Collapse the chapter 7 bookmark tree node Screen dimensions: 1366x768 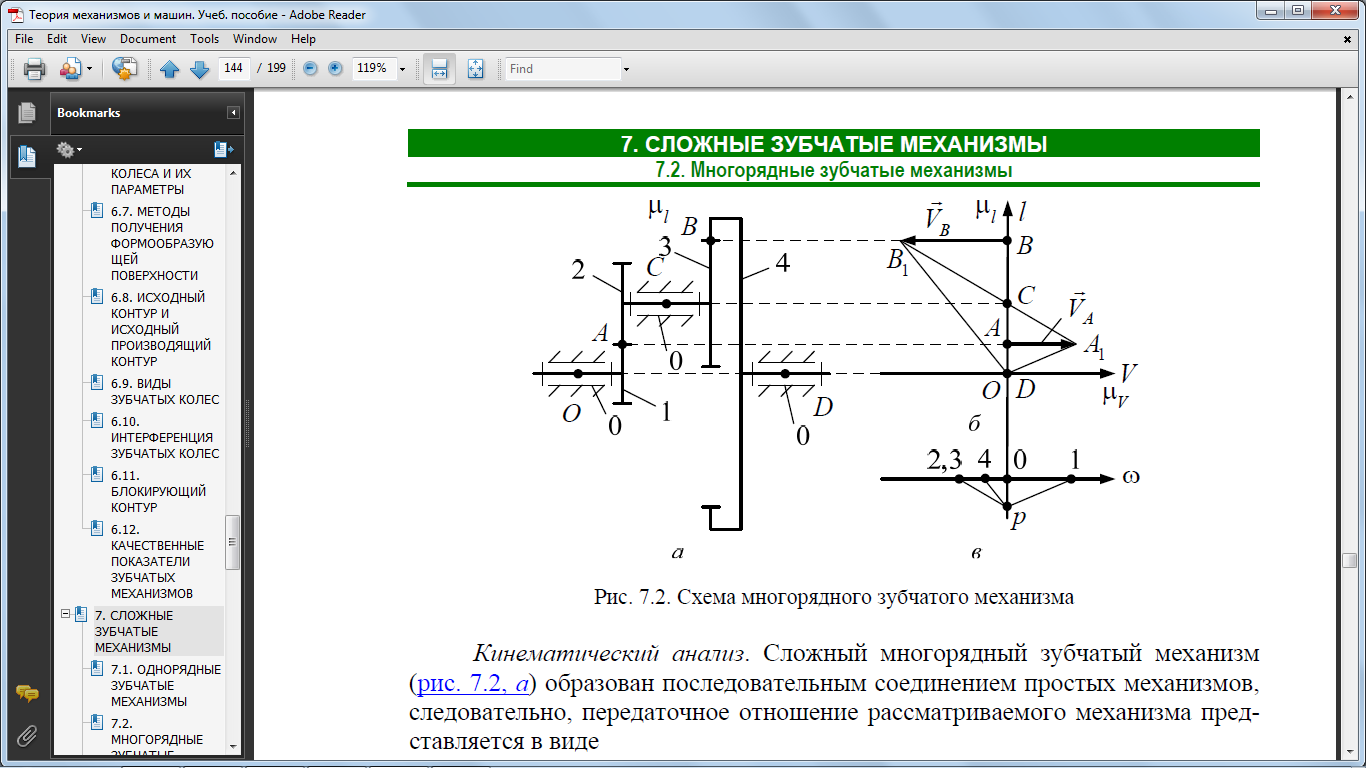pos(64,614)
